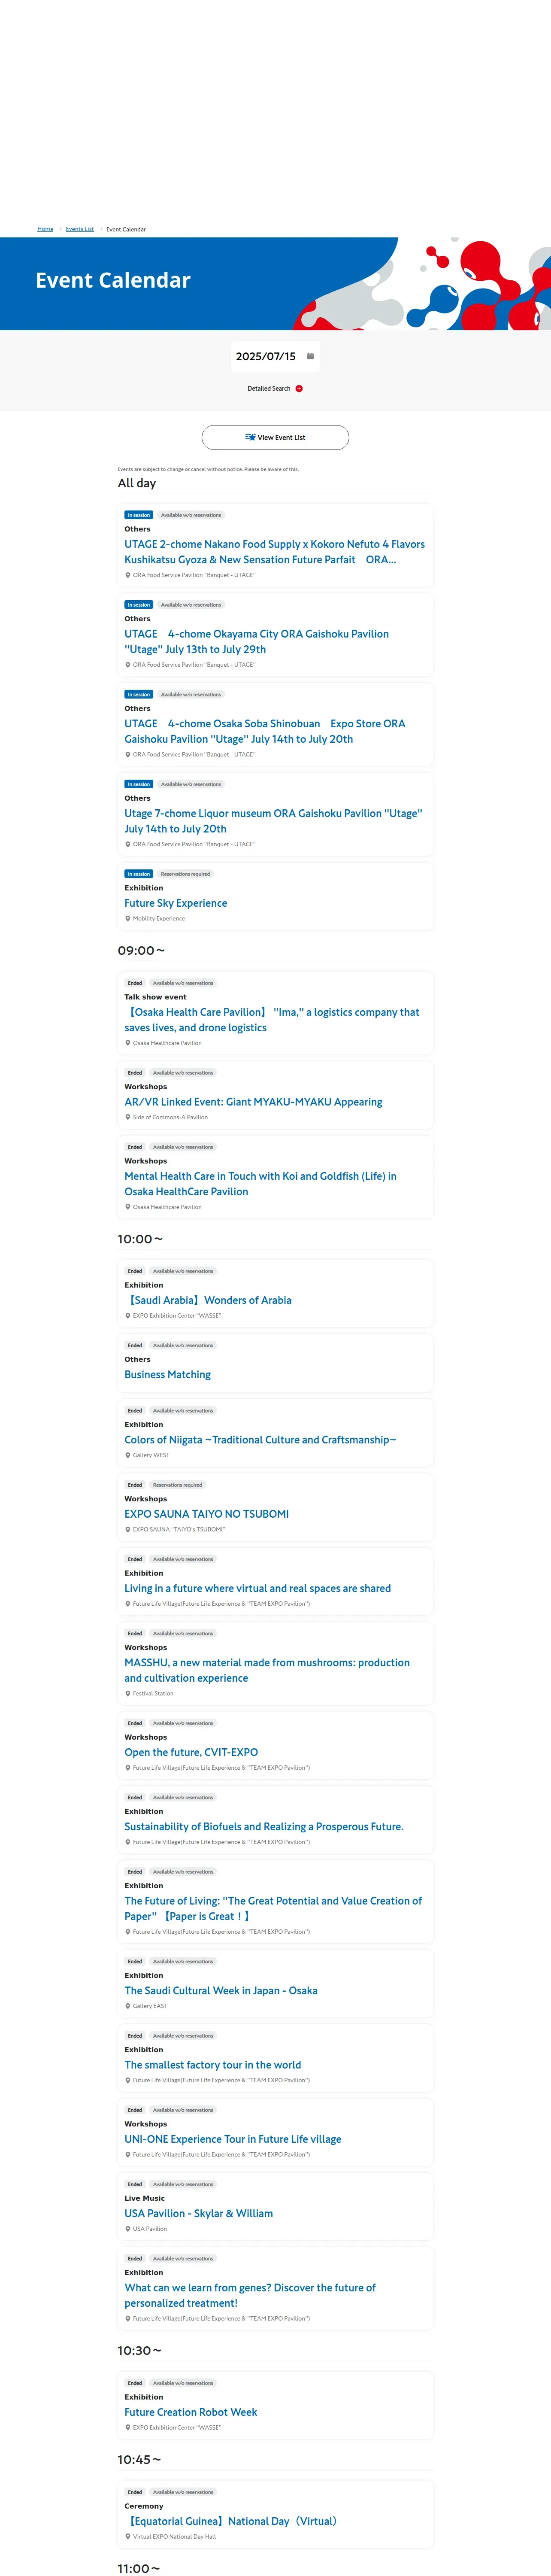Click location pin beside Virtual EXPO National Day Hall
Screen dimensions: 551x2576
click(128, 2536)
